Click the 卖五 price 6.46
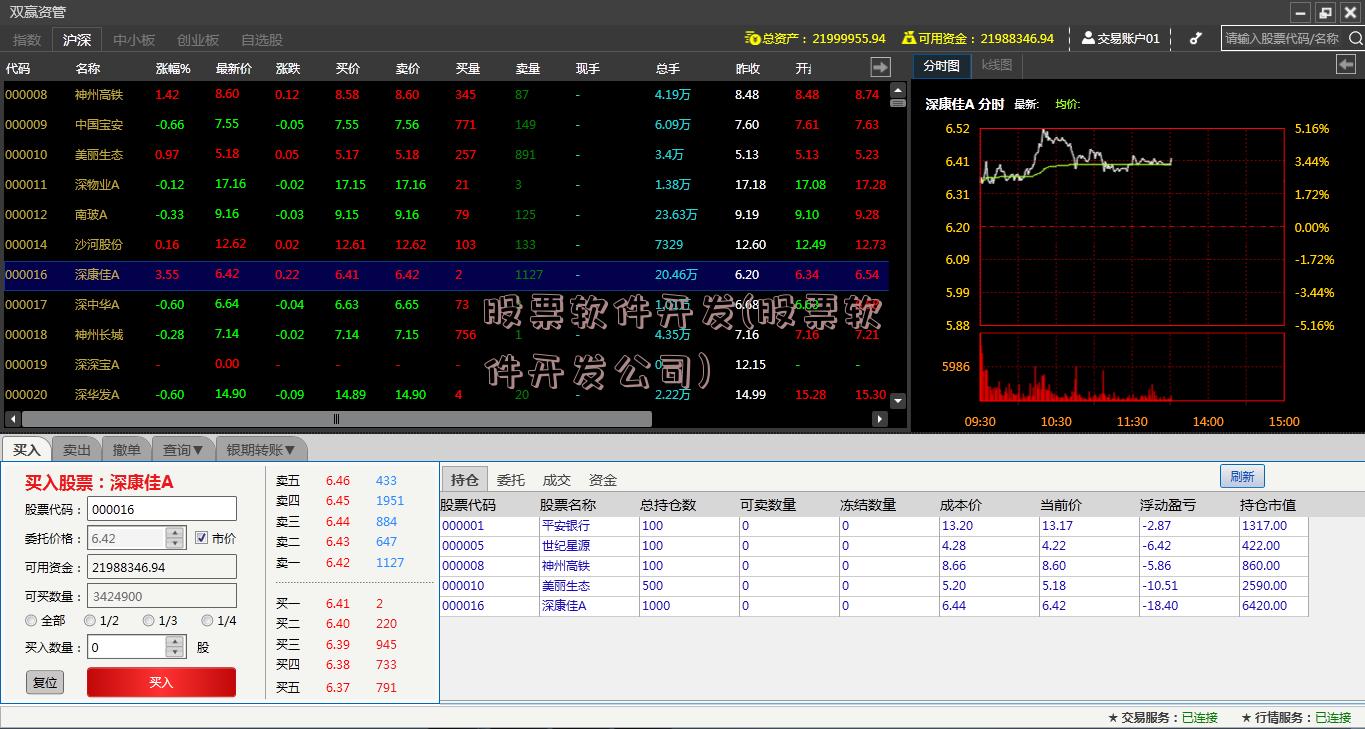The width and height of the screenshot is (1365, 729). pyautogui.click(x=338, y=481)
